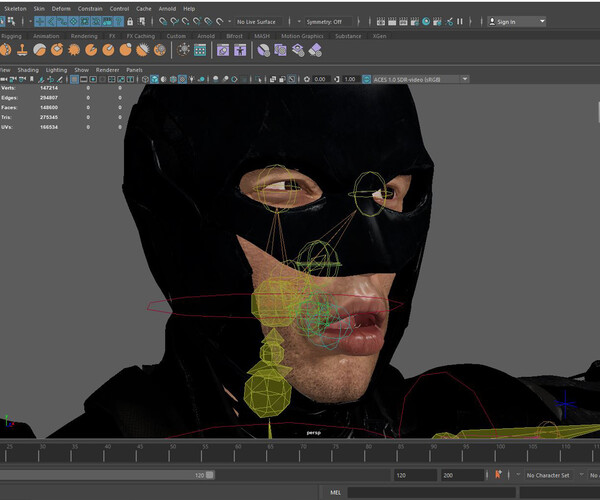Click frame 100 on the time slider
This screenshot has width=600, height=500.
tap(495, 453)
